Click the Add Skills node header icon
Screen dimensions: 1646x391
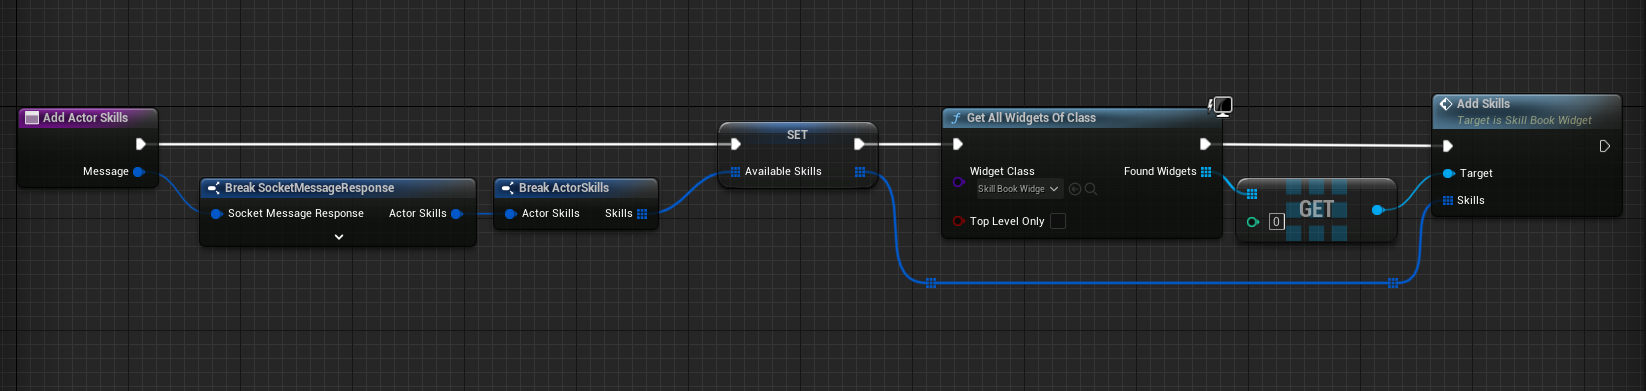point(1446,104)
